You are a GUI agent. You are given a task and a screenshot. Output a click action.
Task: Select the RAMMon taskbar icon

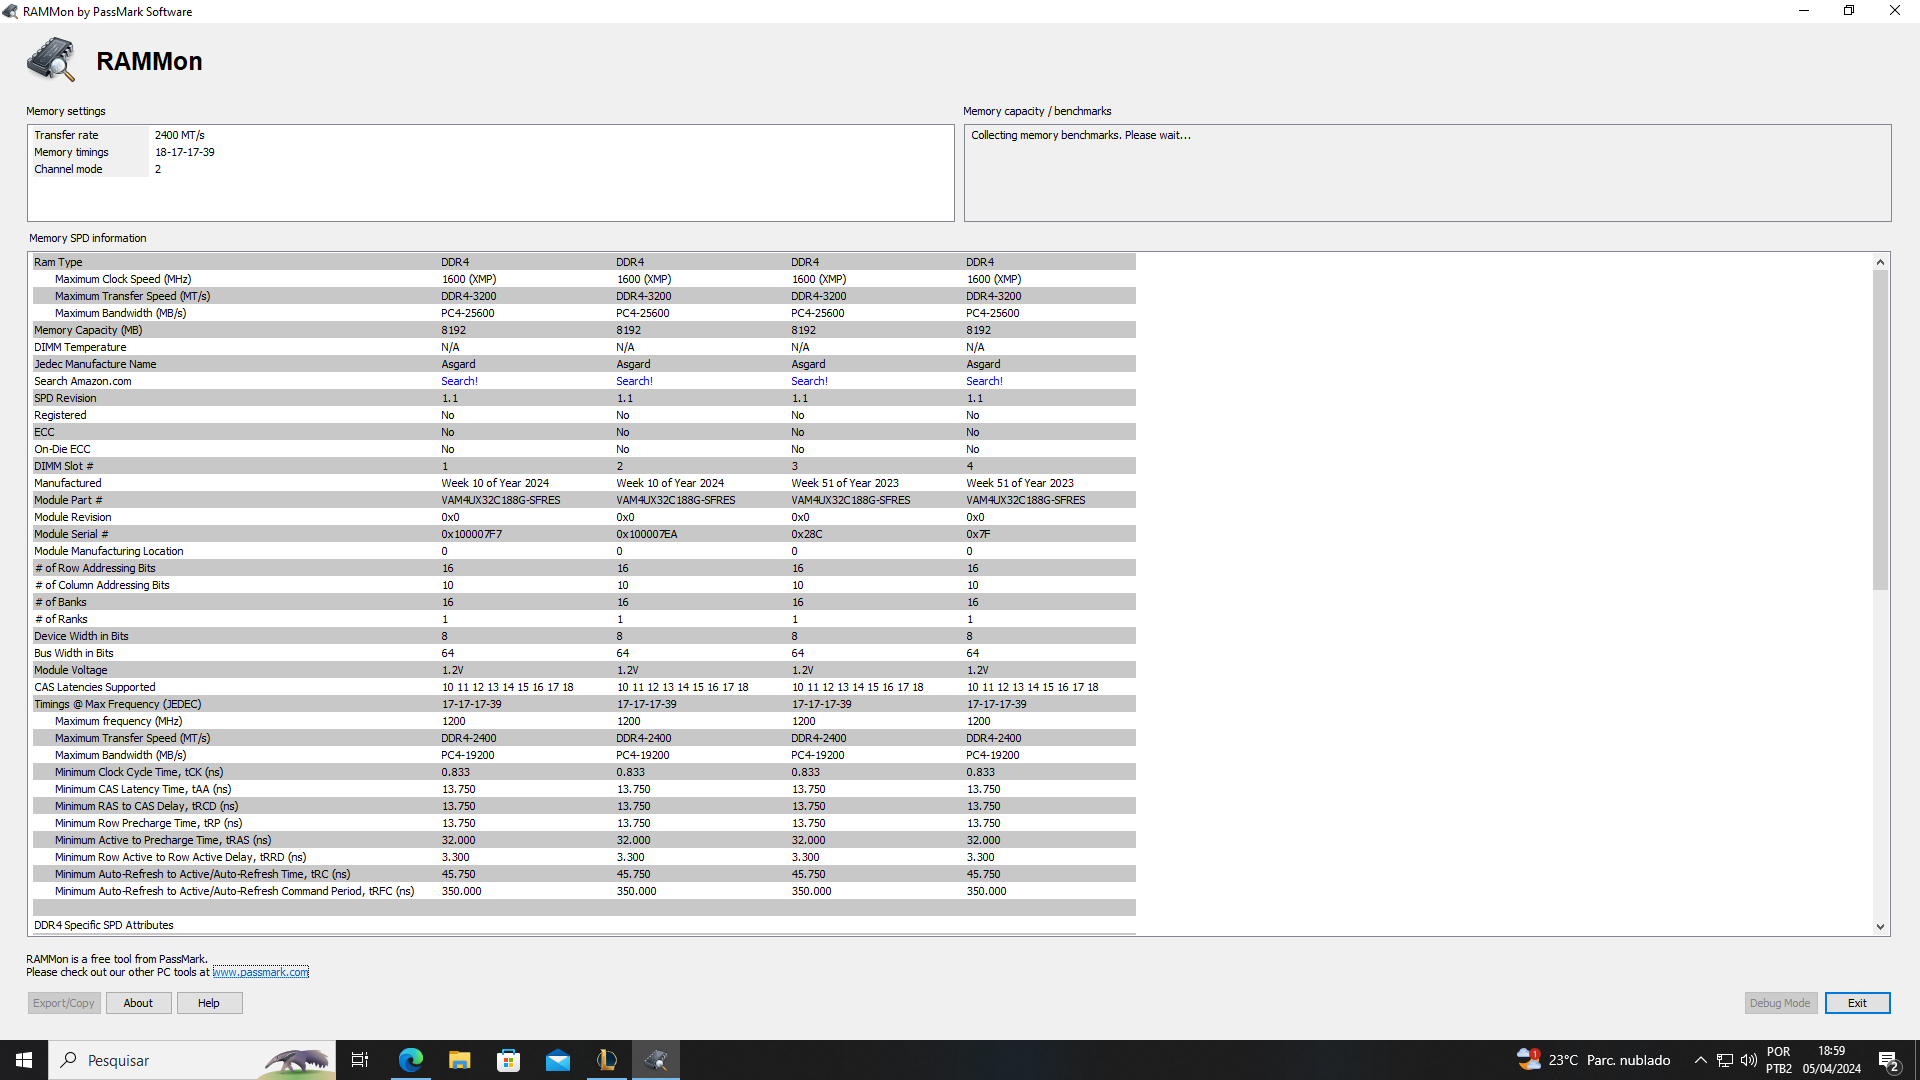click(656, 1060)
